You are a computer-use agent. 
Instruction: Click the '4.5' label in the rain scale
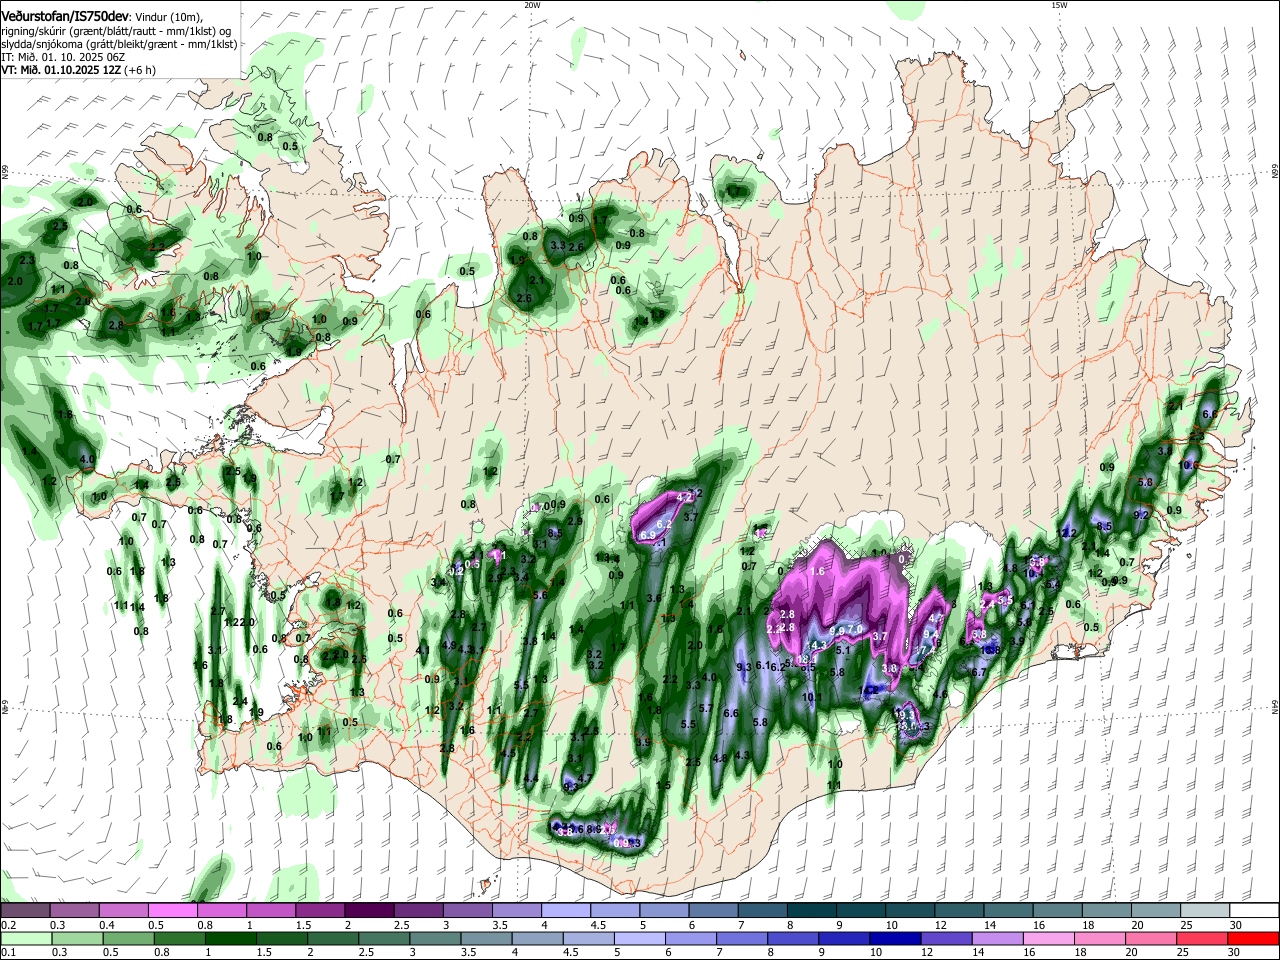pyautogui.click(x=571, y=952)
